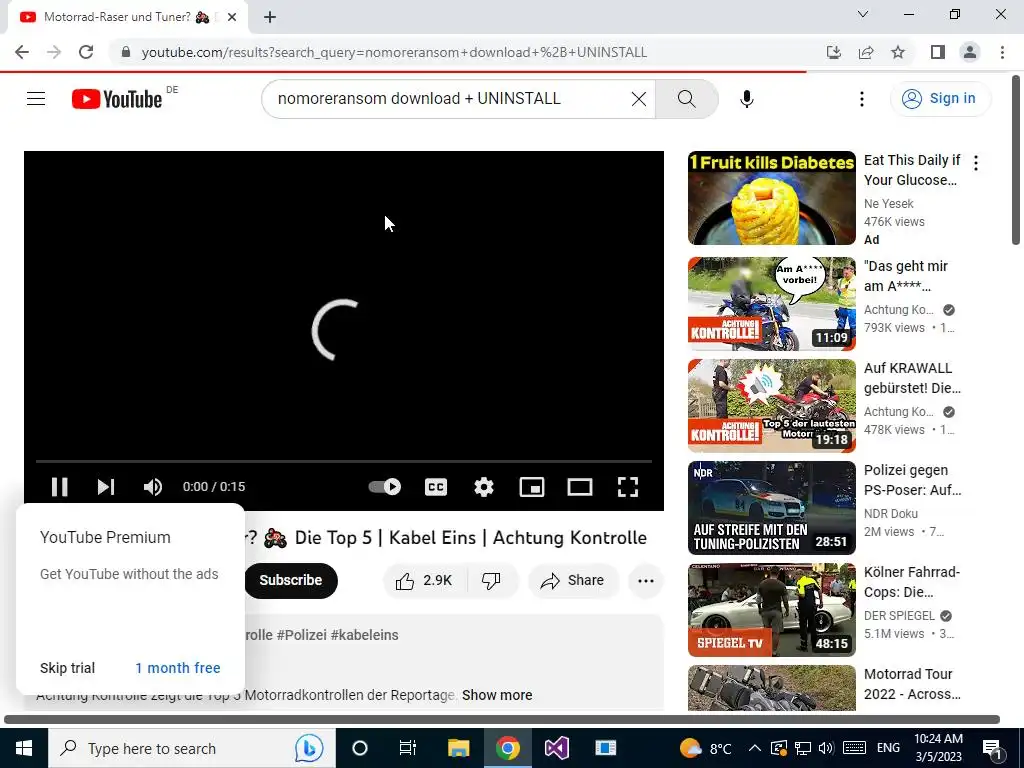Enable miniplayer mode

click(532, 487)
